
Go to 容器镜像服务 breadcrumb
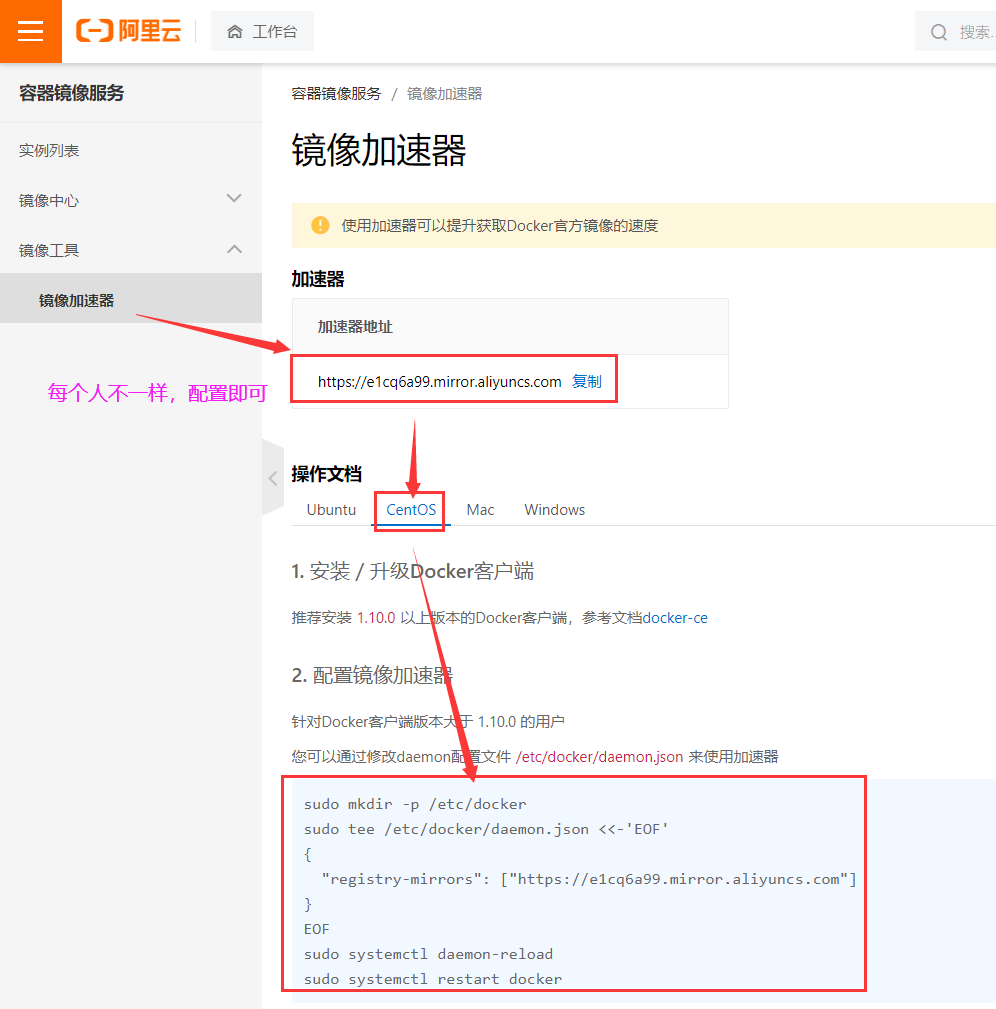pyautogui.click(x=337, y=94)
